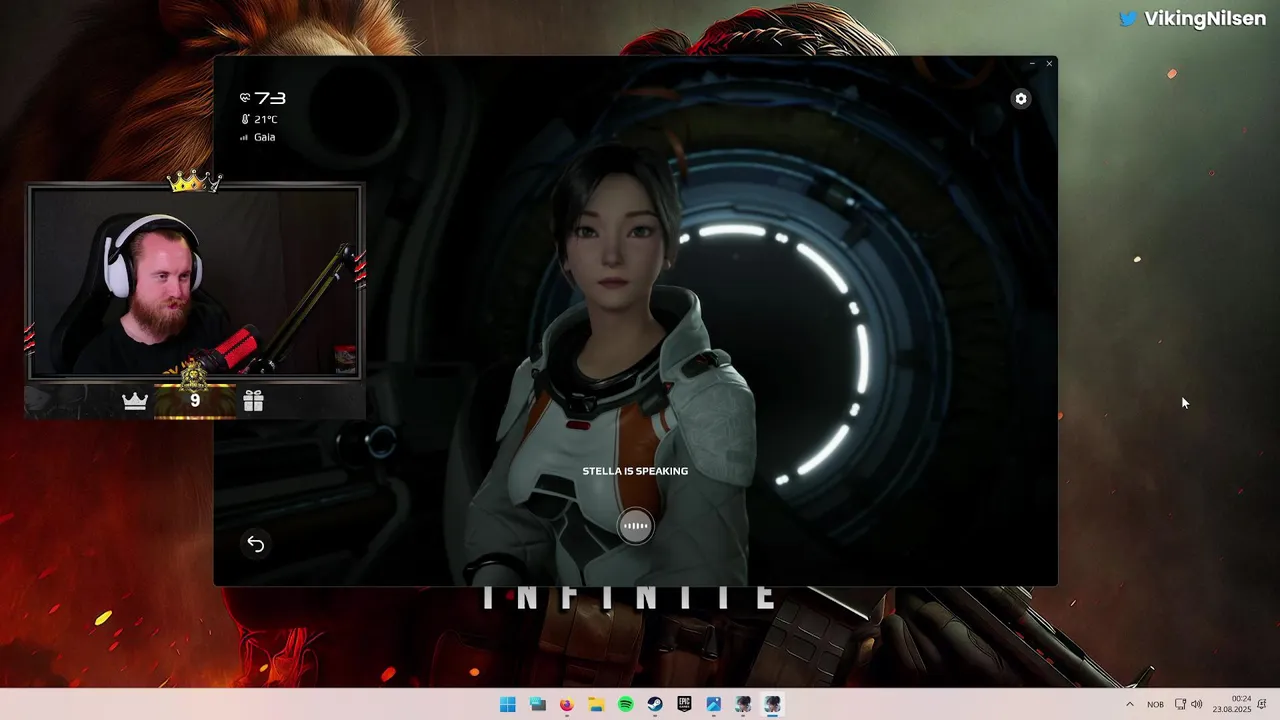Click the 21°C temperature reading
Viewport: 1280px width, 720px height.
(x=259, y=119)
